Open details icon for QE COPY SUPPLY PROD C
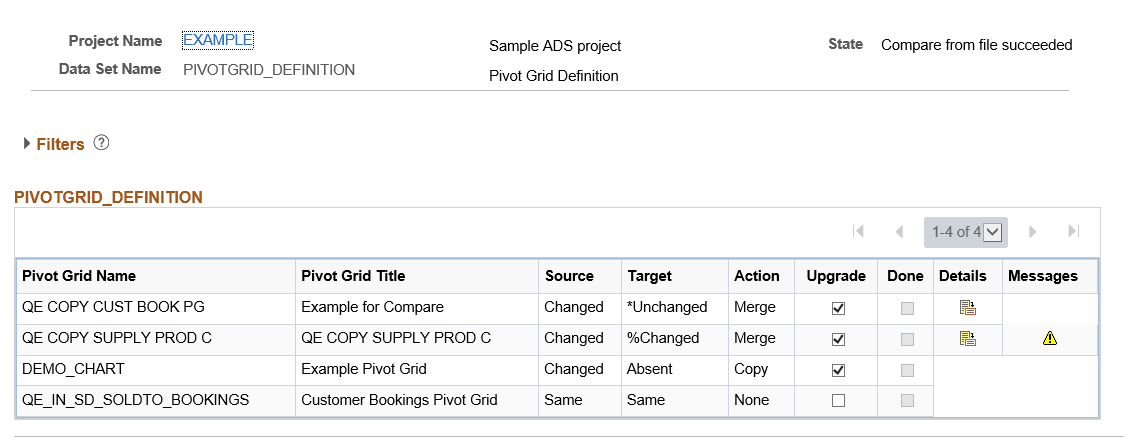Viewport: 1135px width, 444px height. pos(968,338)
